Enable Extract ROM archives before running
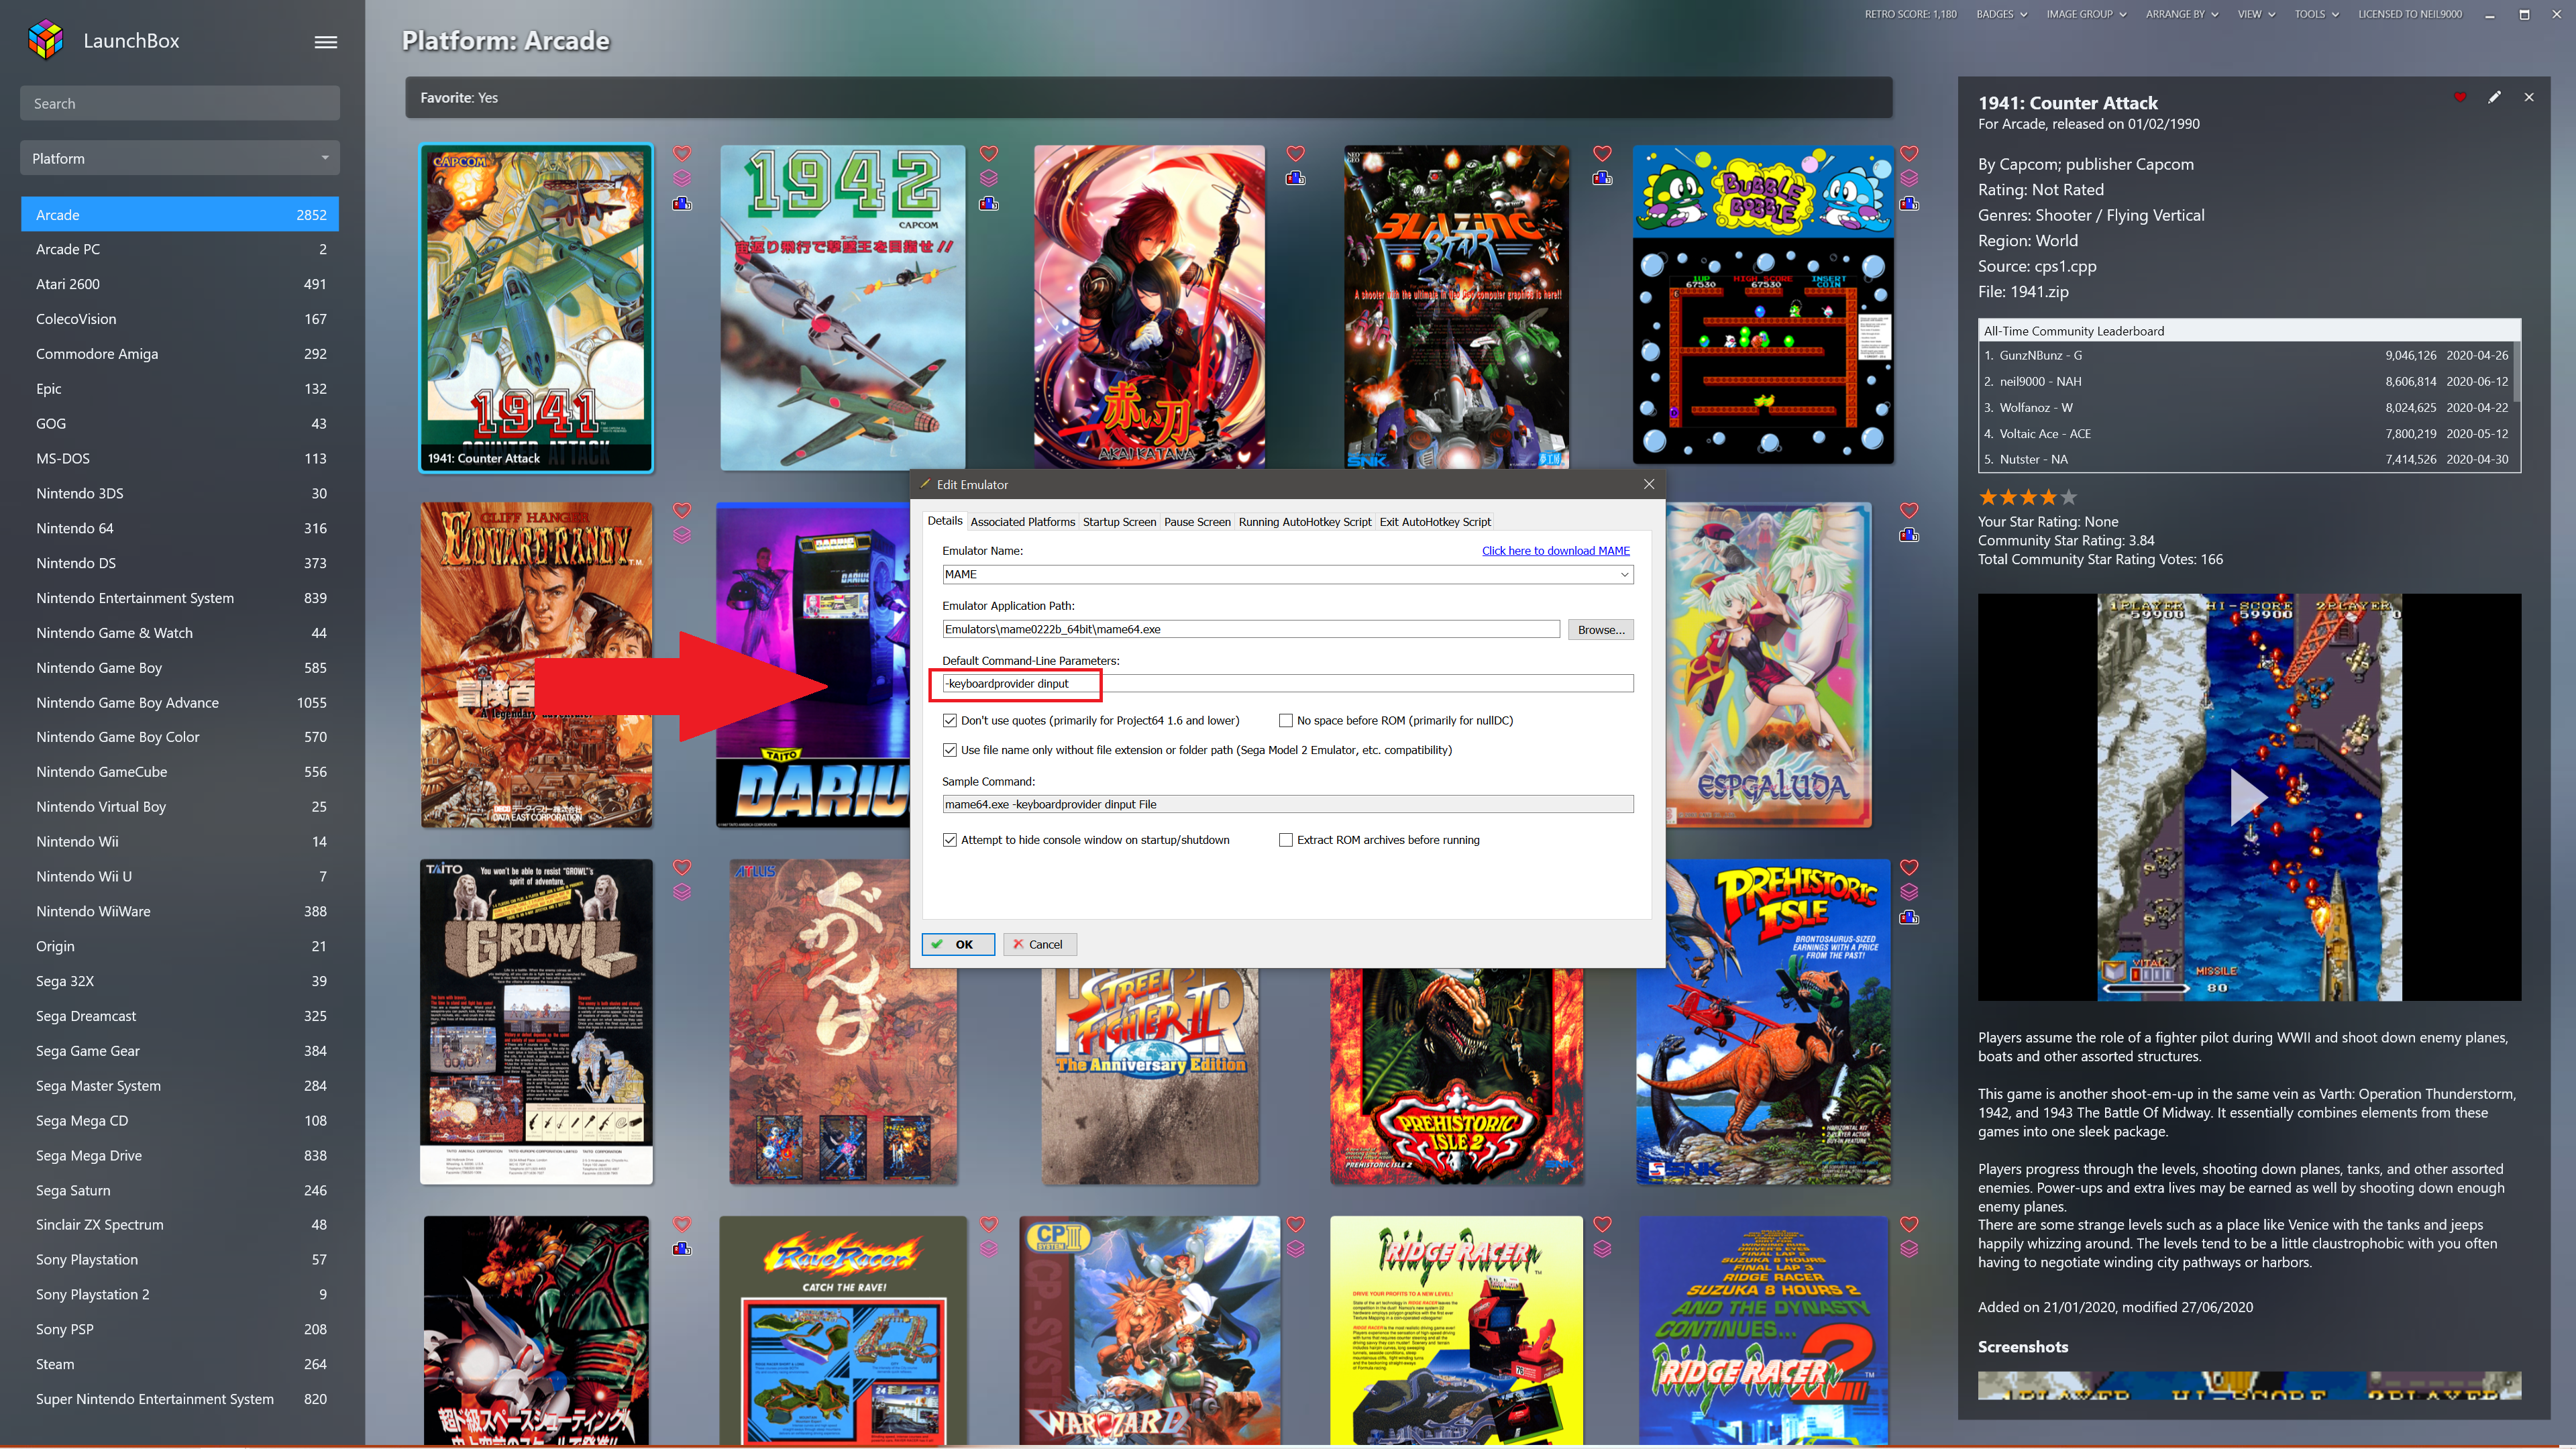2576x1449 pixels. [x=1286, y=840]
